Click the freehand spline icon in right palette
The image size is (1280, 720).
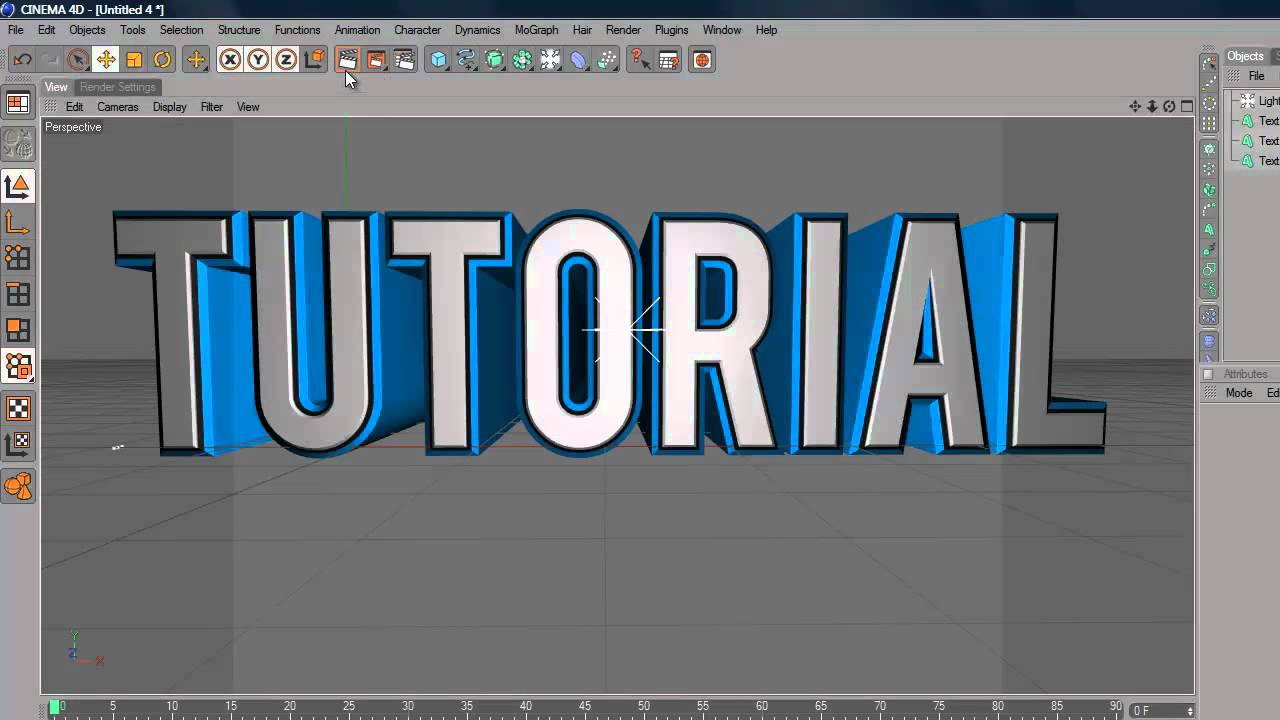tap(1209, 209)
